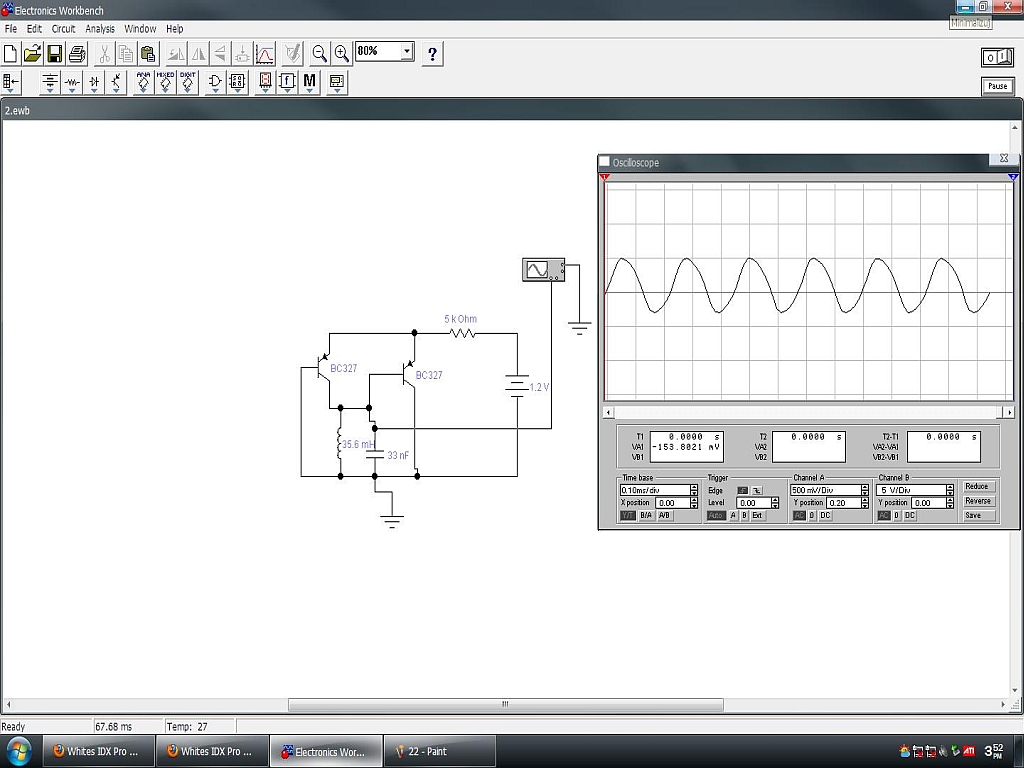Set Channel A coupling to AC
This screenshot has height=768, width=1024.
tap(799, 516)
